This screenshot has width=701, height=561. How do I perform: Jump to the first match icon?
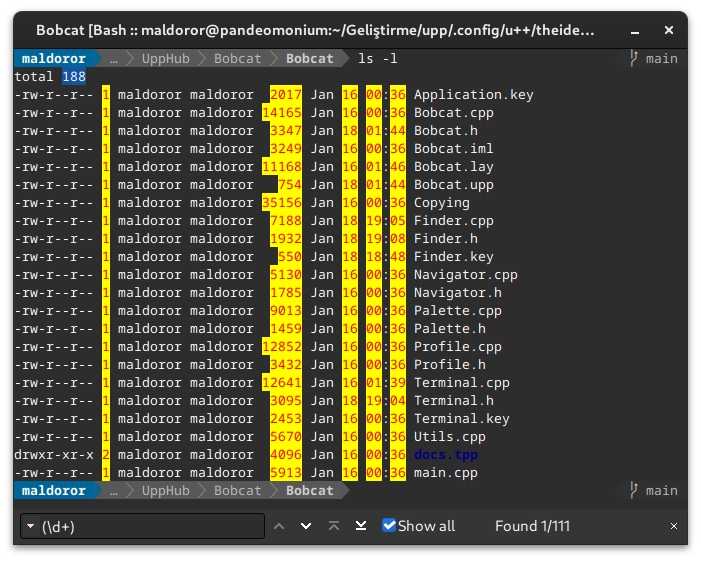point(334,526)
